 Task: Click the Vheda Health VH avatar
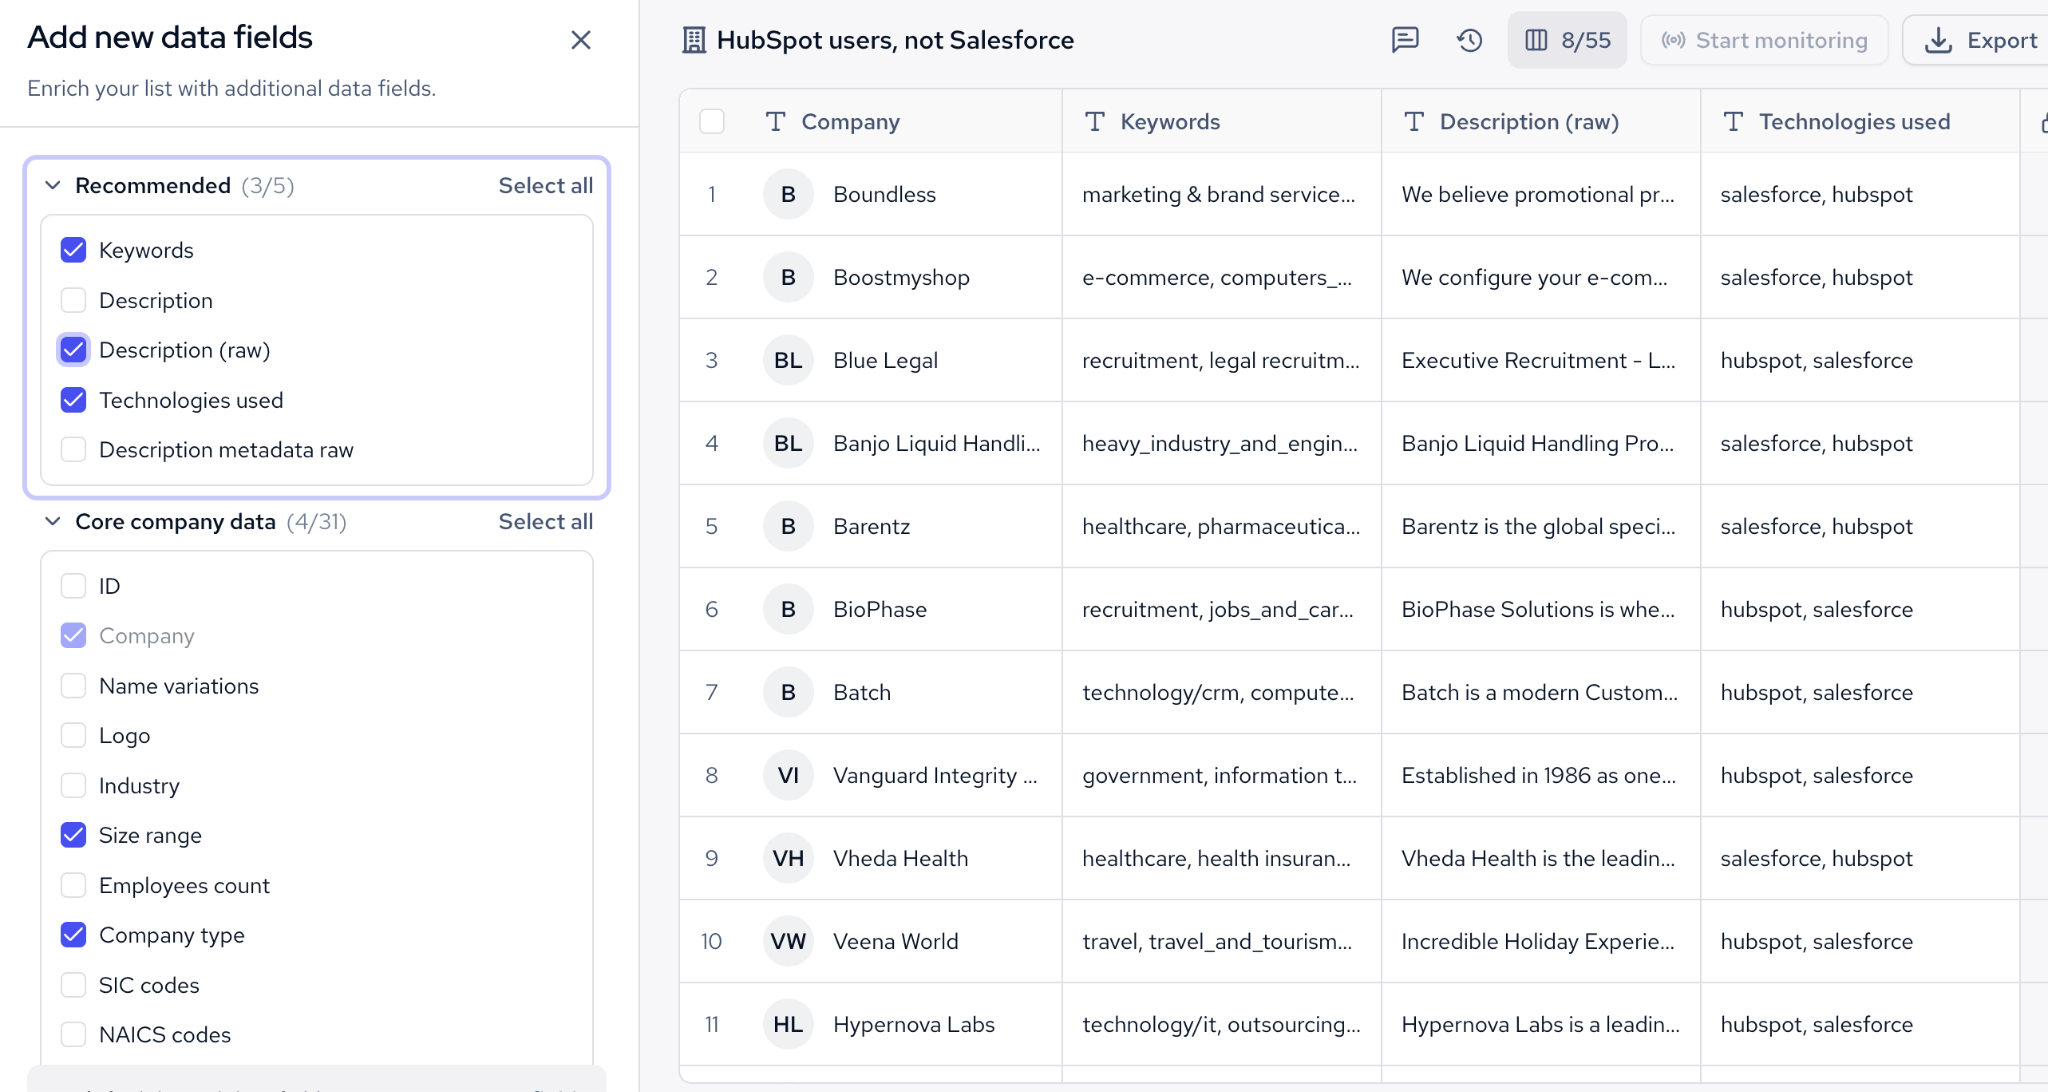pyautogui.click(x=788, y=858)
